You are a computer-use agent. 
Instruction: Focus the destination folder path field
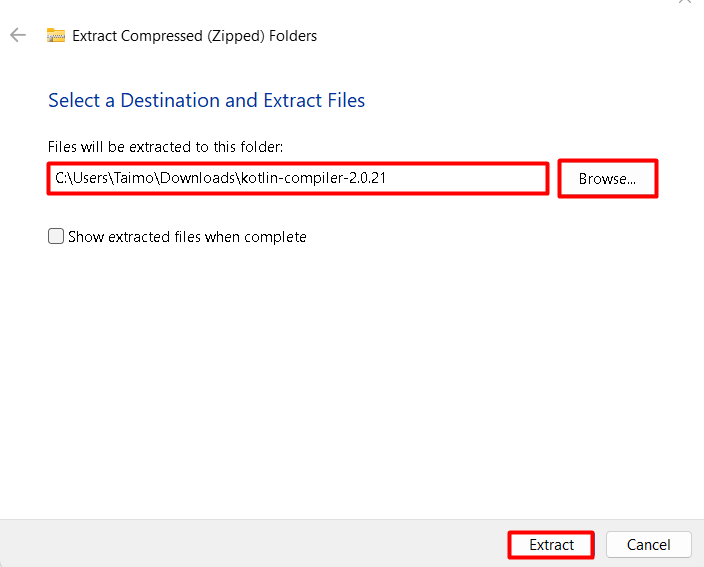point(298,179)
